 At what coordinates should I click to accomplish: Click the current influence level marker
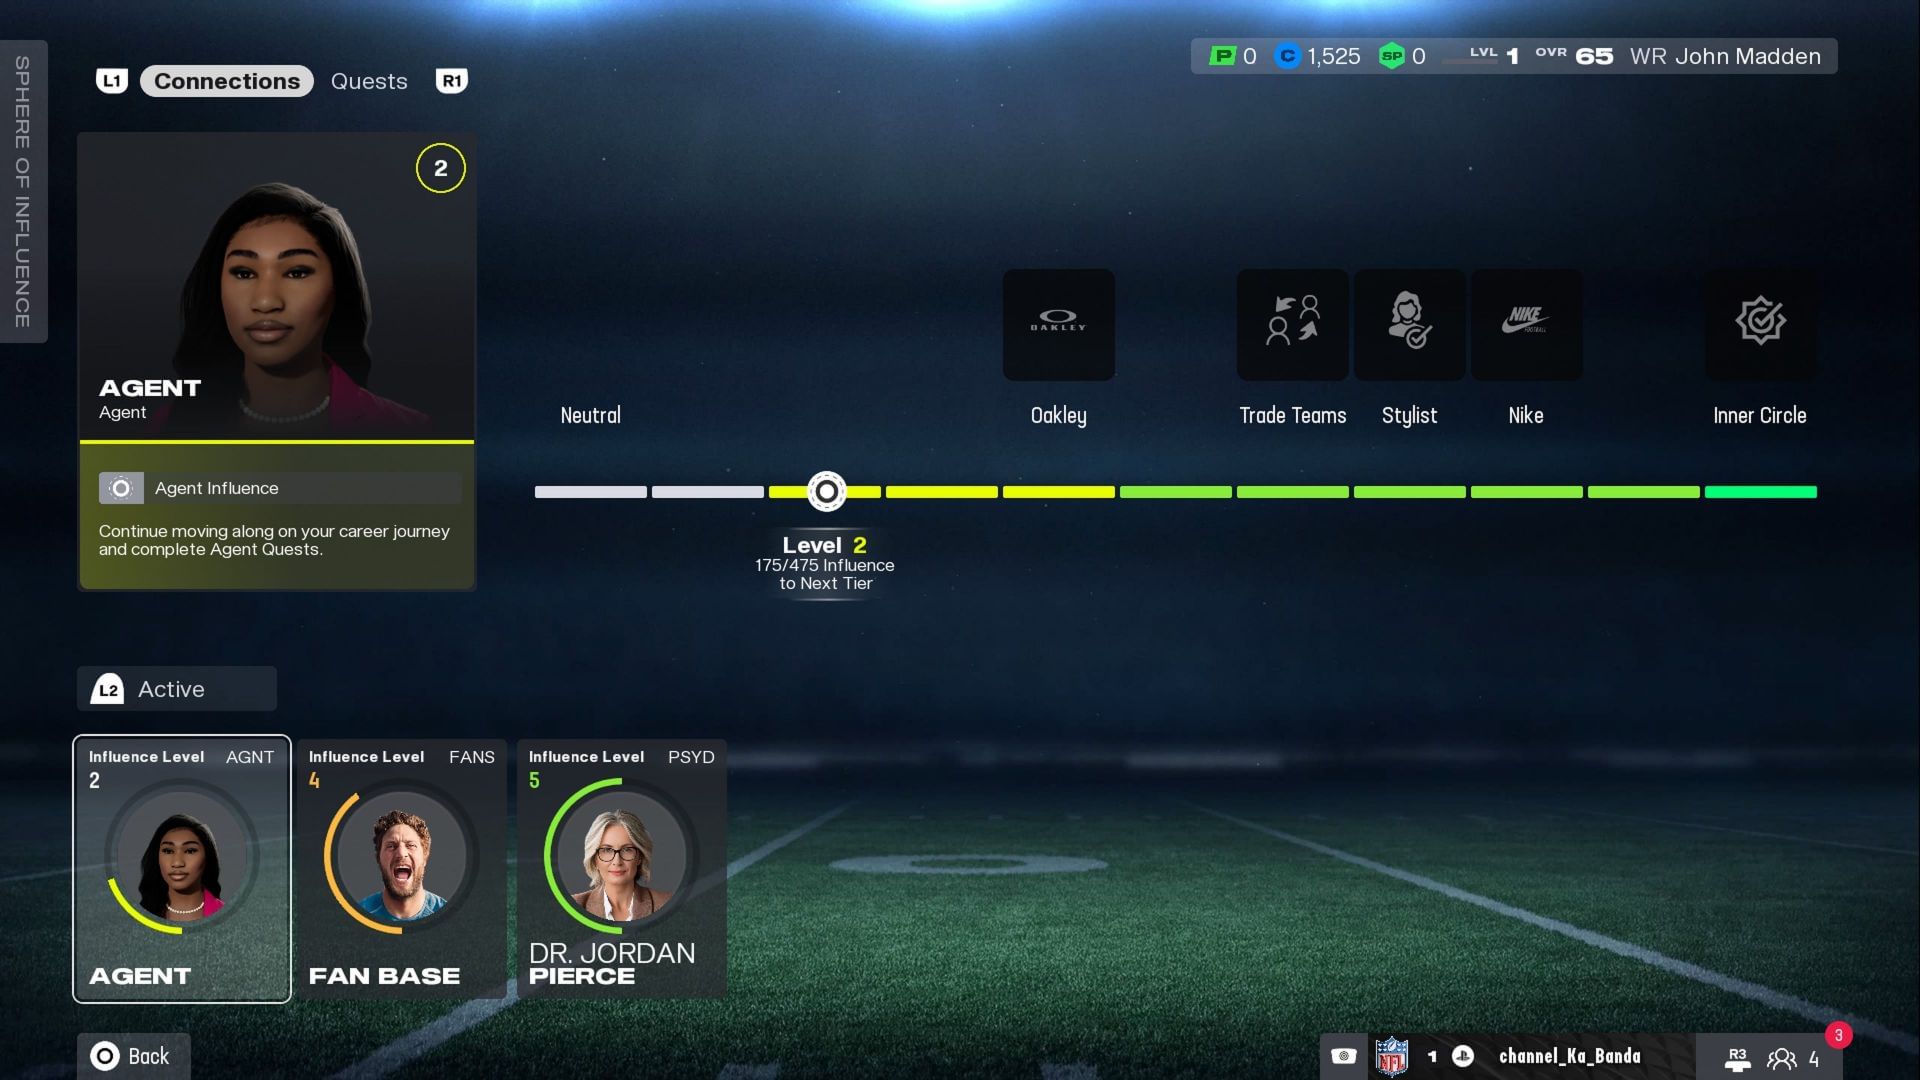(x=826, y=491)
